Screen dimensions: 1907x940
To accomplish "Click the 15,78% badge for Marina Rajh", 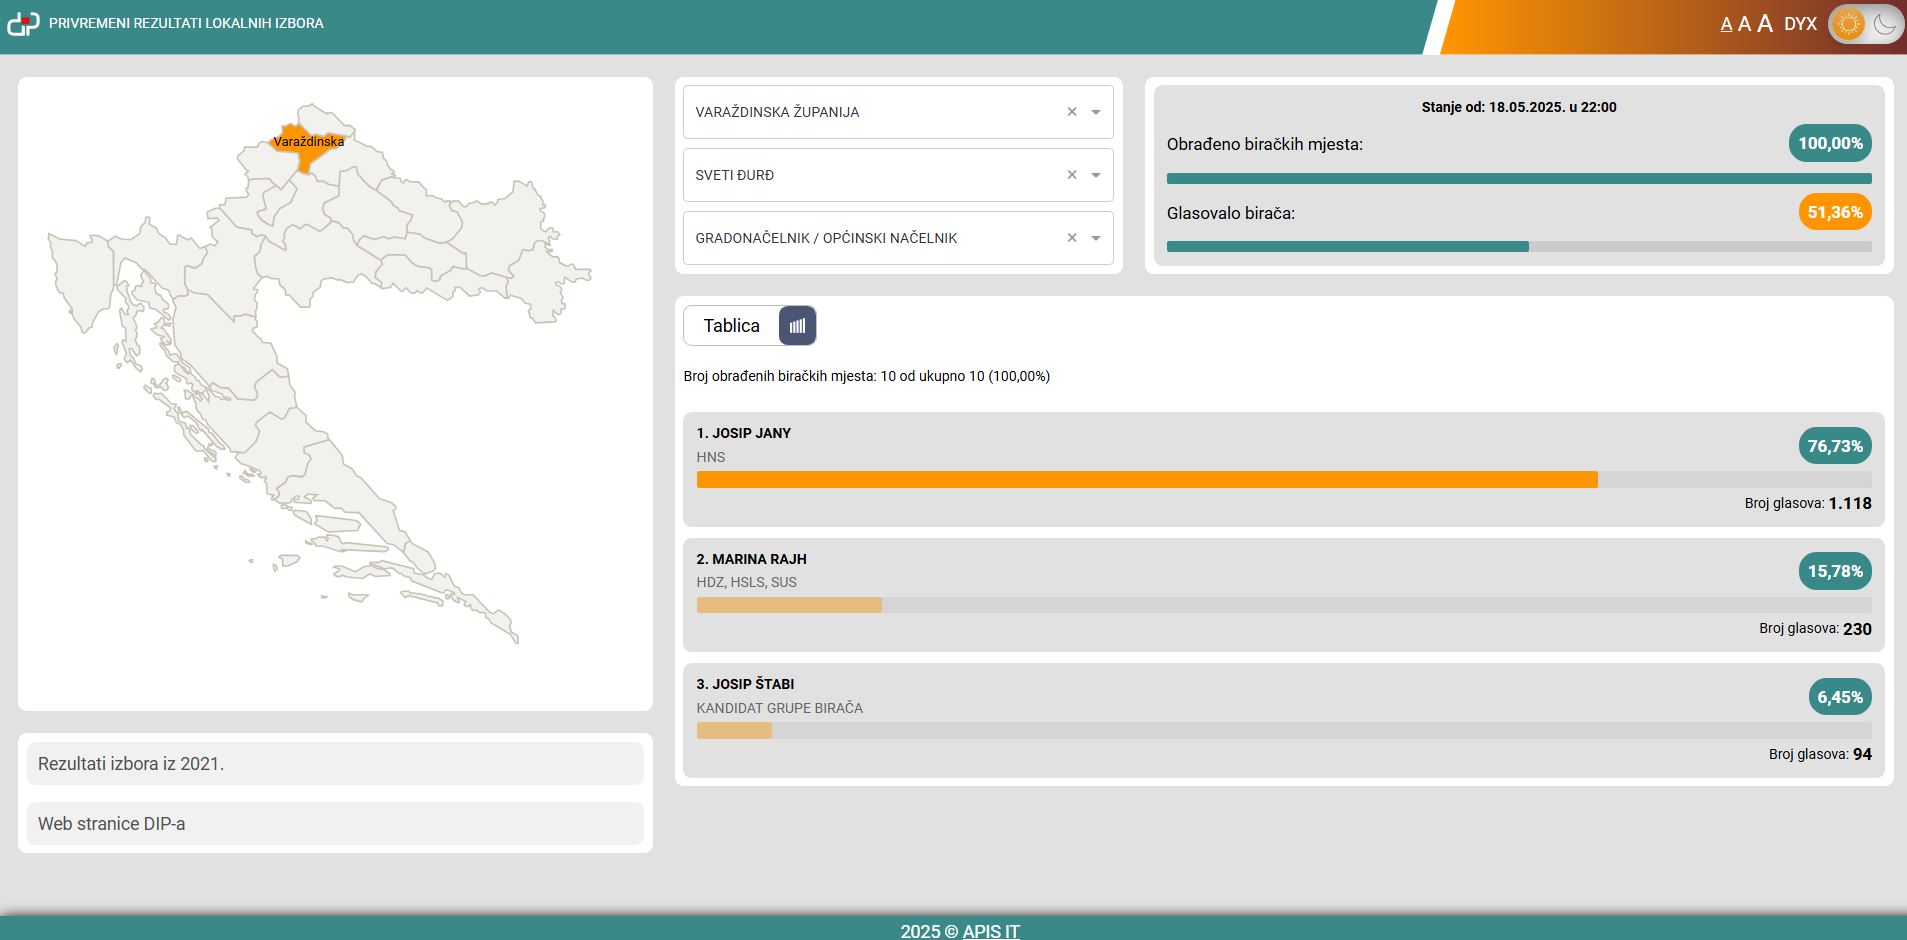I will coord(1835,571).
